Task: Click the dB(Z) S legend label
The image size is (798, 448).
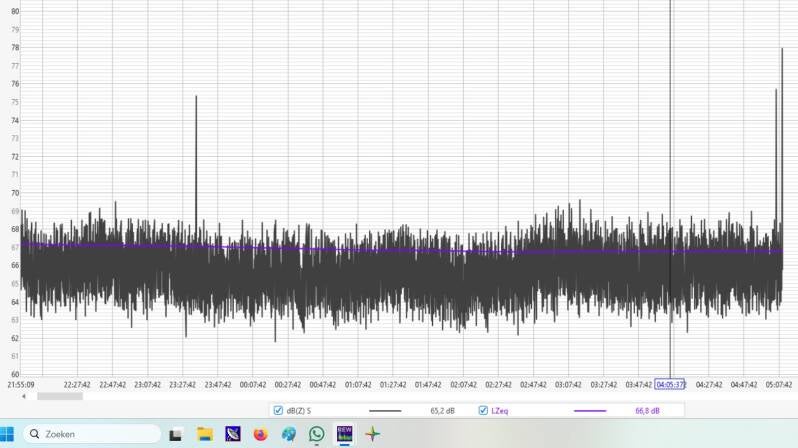Action: click(300, 410)
